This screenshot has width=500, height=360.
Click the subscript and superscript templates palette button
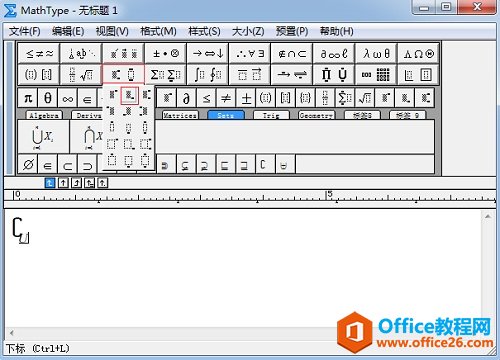point(123,74)
